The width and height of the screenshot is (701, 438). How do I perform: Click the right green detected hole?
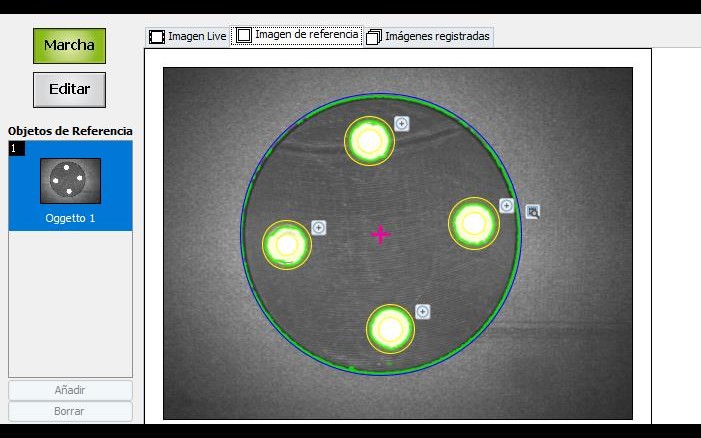pyautogui.click(x=474, y=223)
